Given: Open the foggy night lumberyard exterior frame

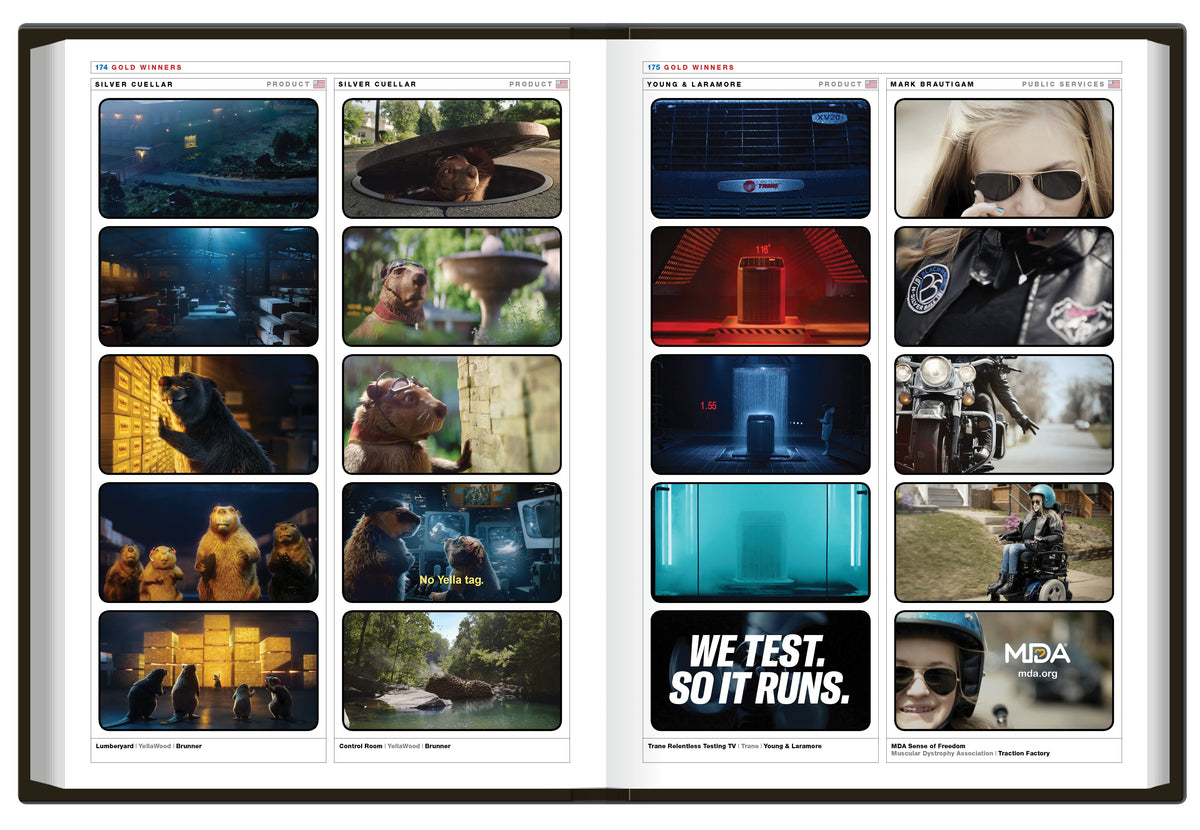Looking at the screenshot, I should [x=208, y=158].
